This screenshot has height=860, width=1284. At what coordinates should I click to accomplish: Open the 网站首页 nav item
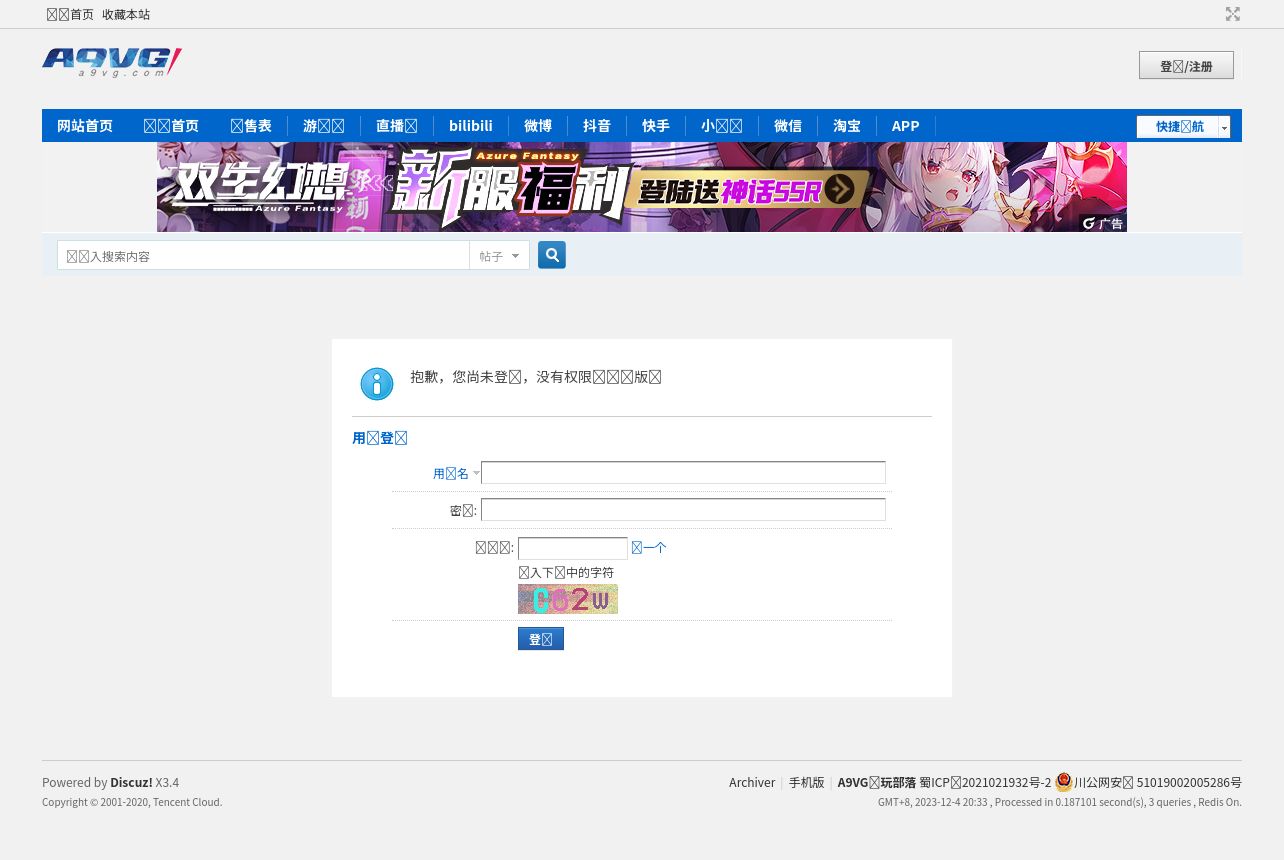coord(85,126)
